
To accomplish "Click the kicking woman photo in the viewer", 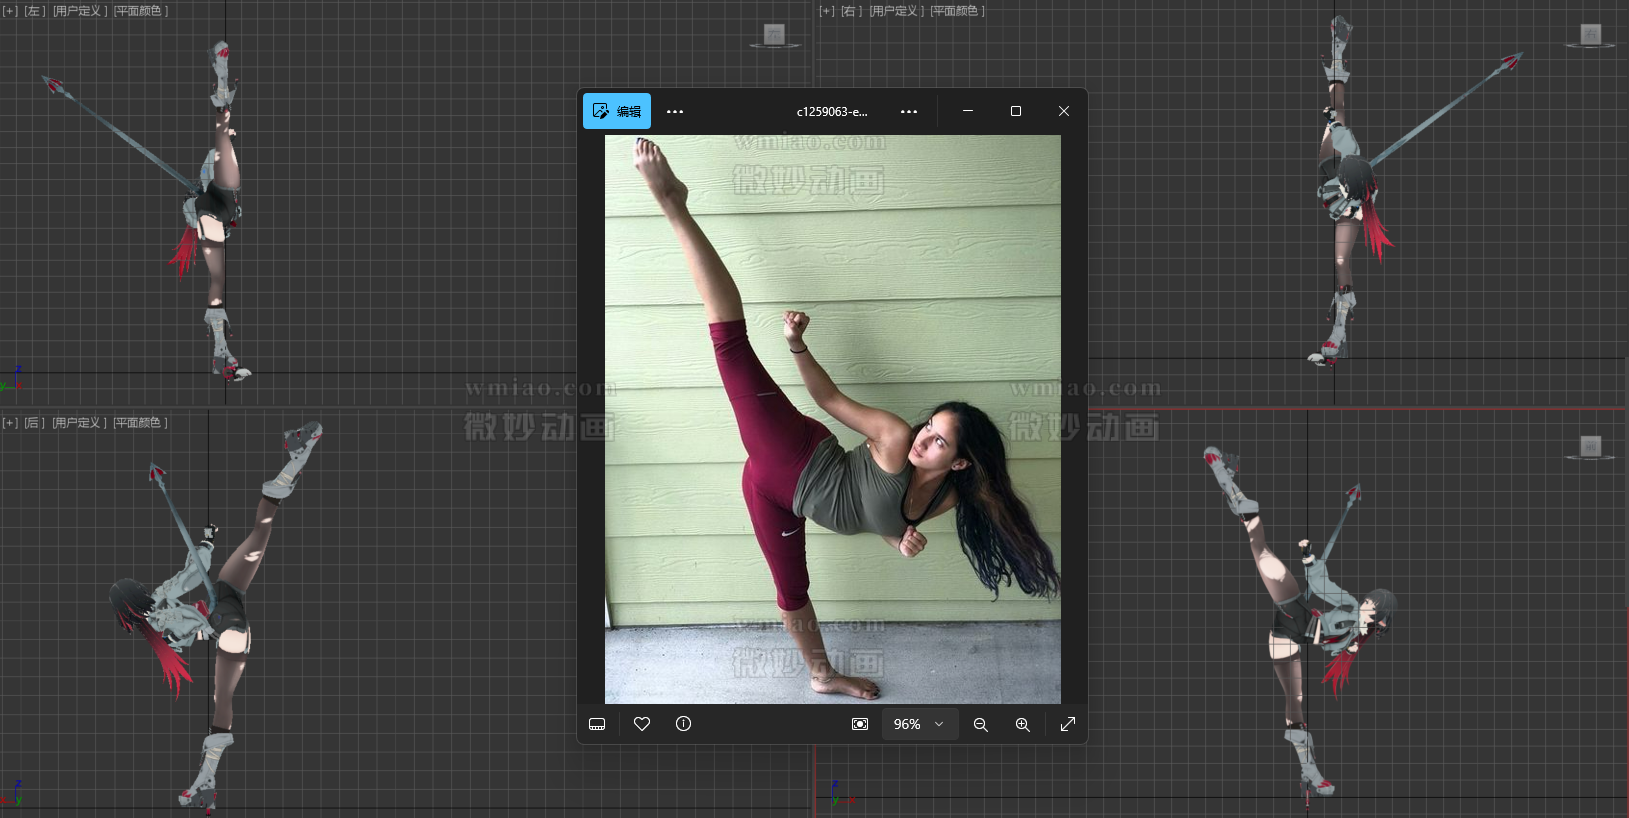I will click(832, 419).
